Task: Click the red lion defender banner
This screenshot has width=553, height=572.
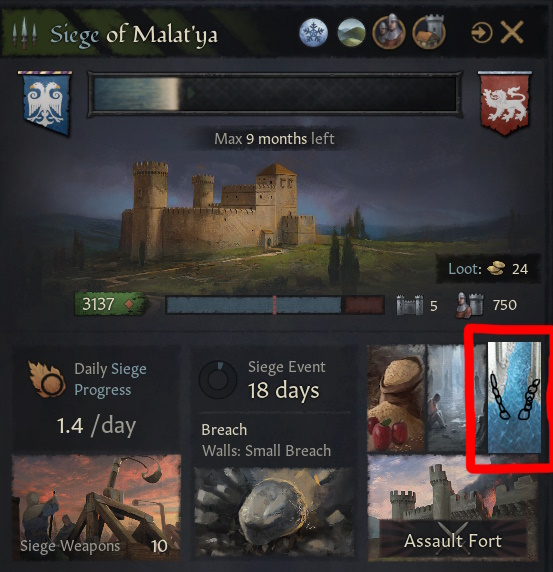Action: [x=504, y=103]
